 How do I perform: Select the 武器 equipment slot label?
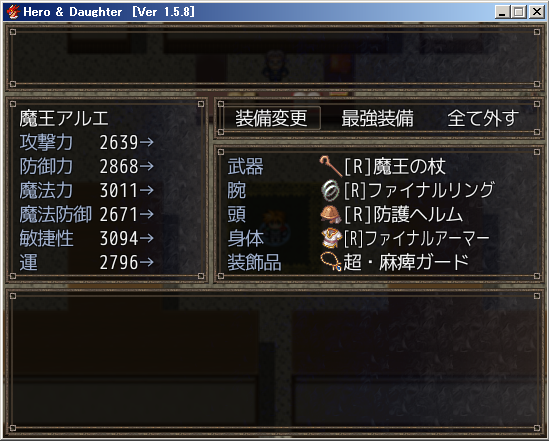tap(245, 166)
